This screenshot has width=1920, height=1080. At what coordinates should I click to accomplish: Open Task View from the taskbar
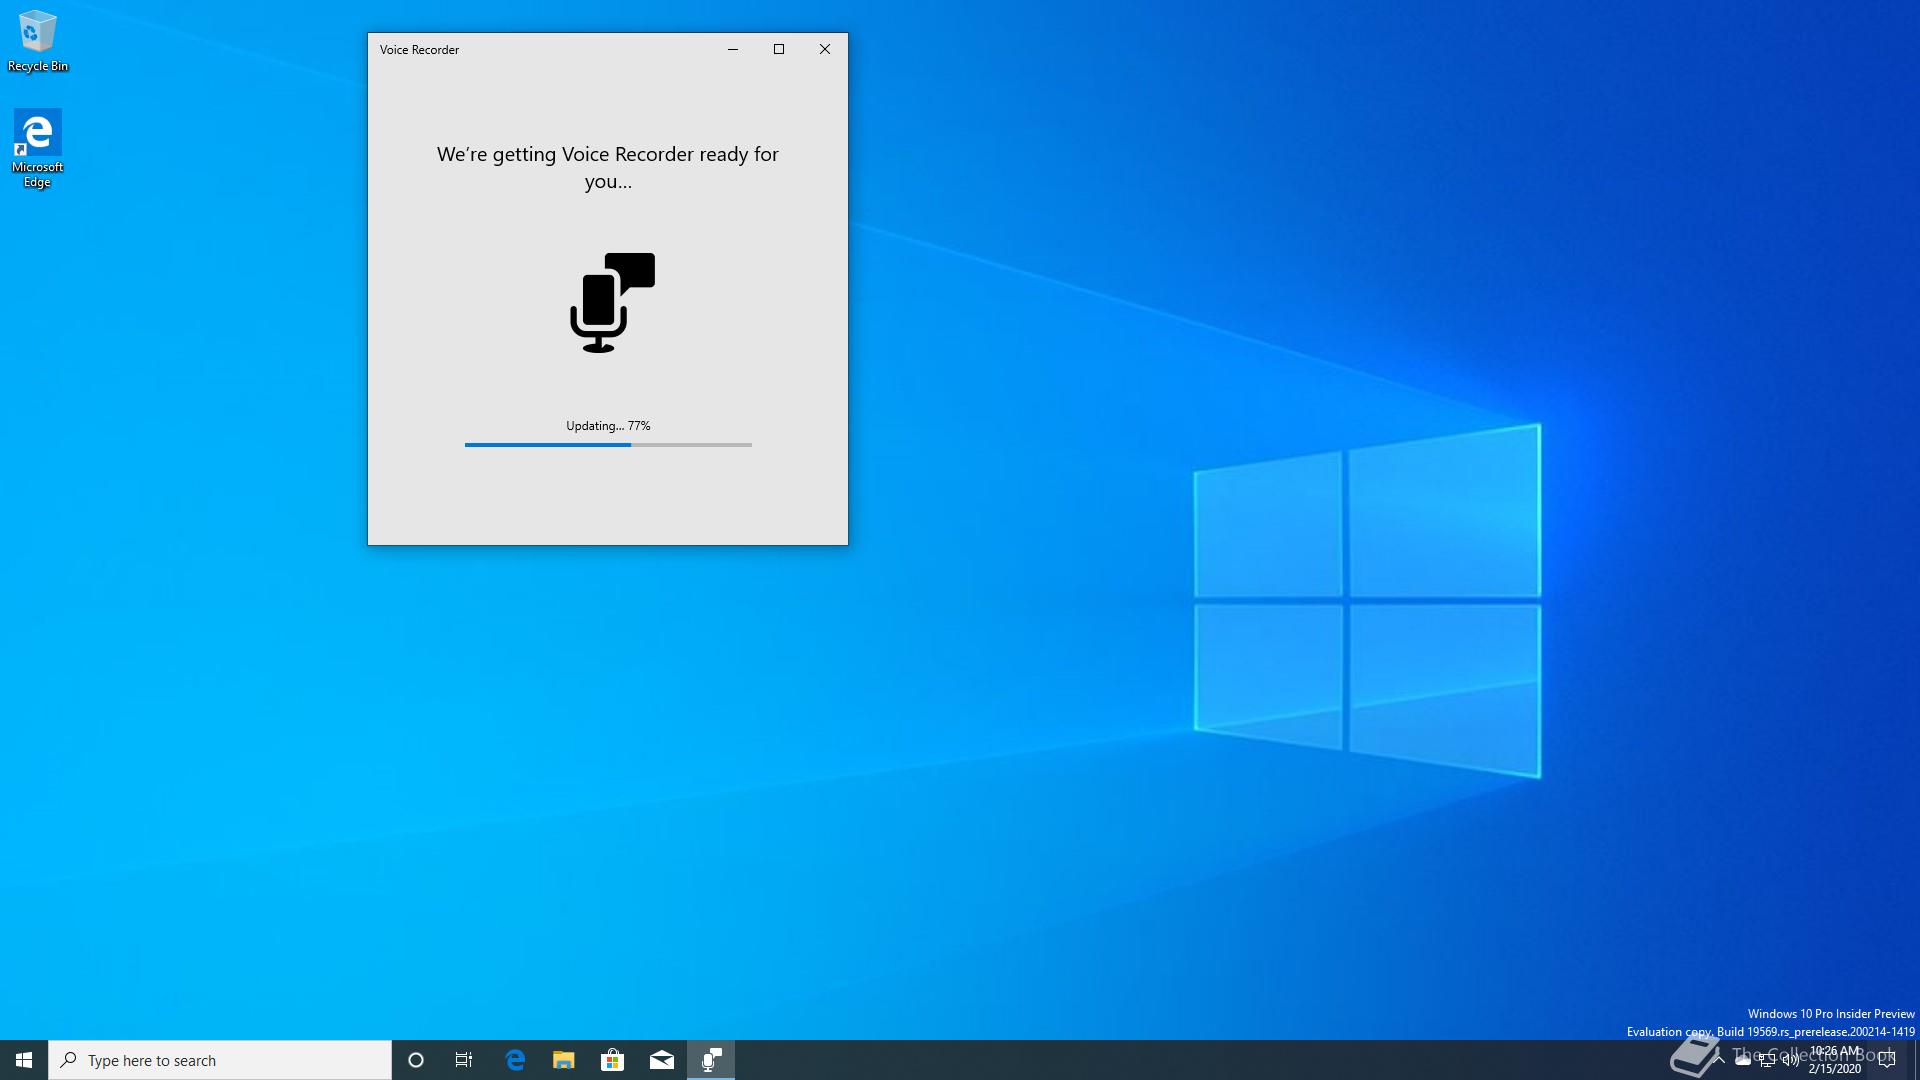coord(464,1060)
